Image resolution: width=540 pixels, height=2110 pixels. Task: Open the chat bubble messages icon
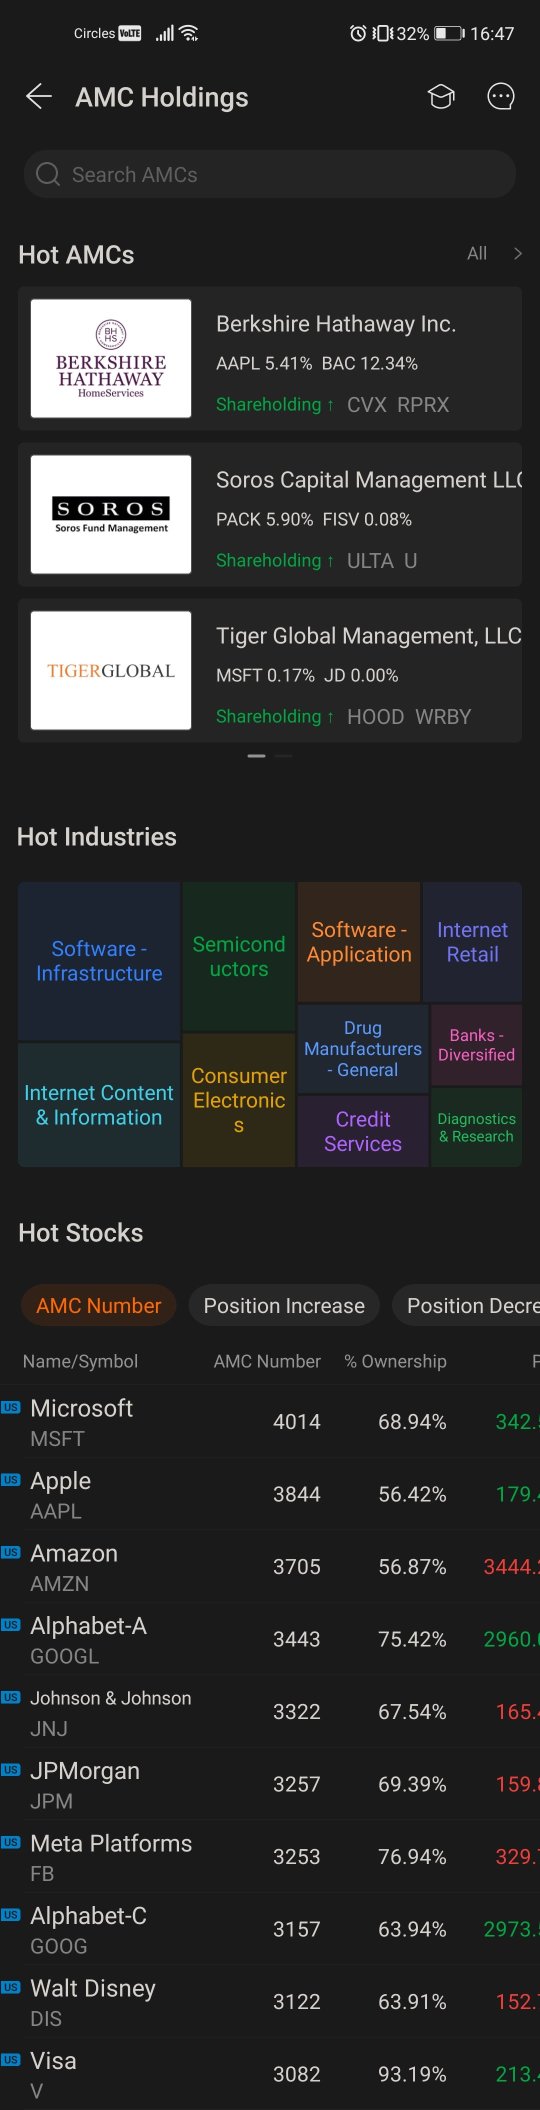(x=501, y=96)
